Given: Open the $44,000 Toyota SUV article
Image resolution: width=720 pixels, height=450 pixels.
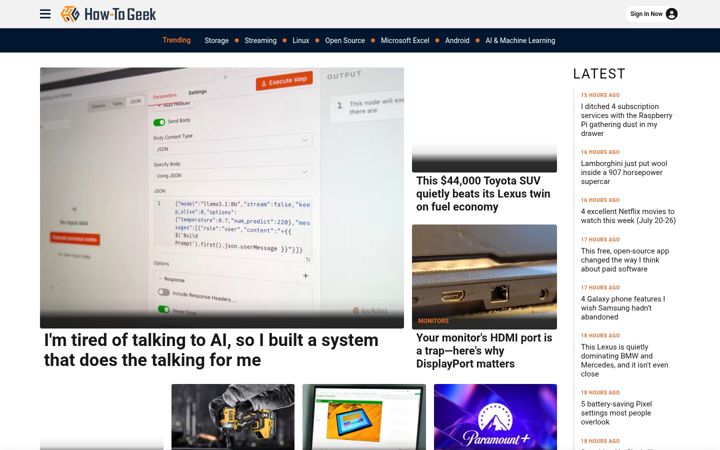Looking at the screenshot, I should (483, 194).
